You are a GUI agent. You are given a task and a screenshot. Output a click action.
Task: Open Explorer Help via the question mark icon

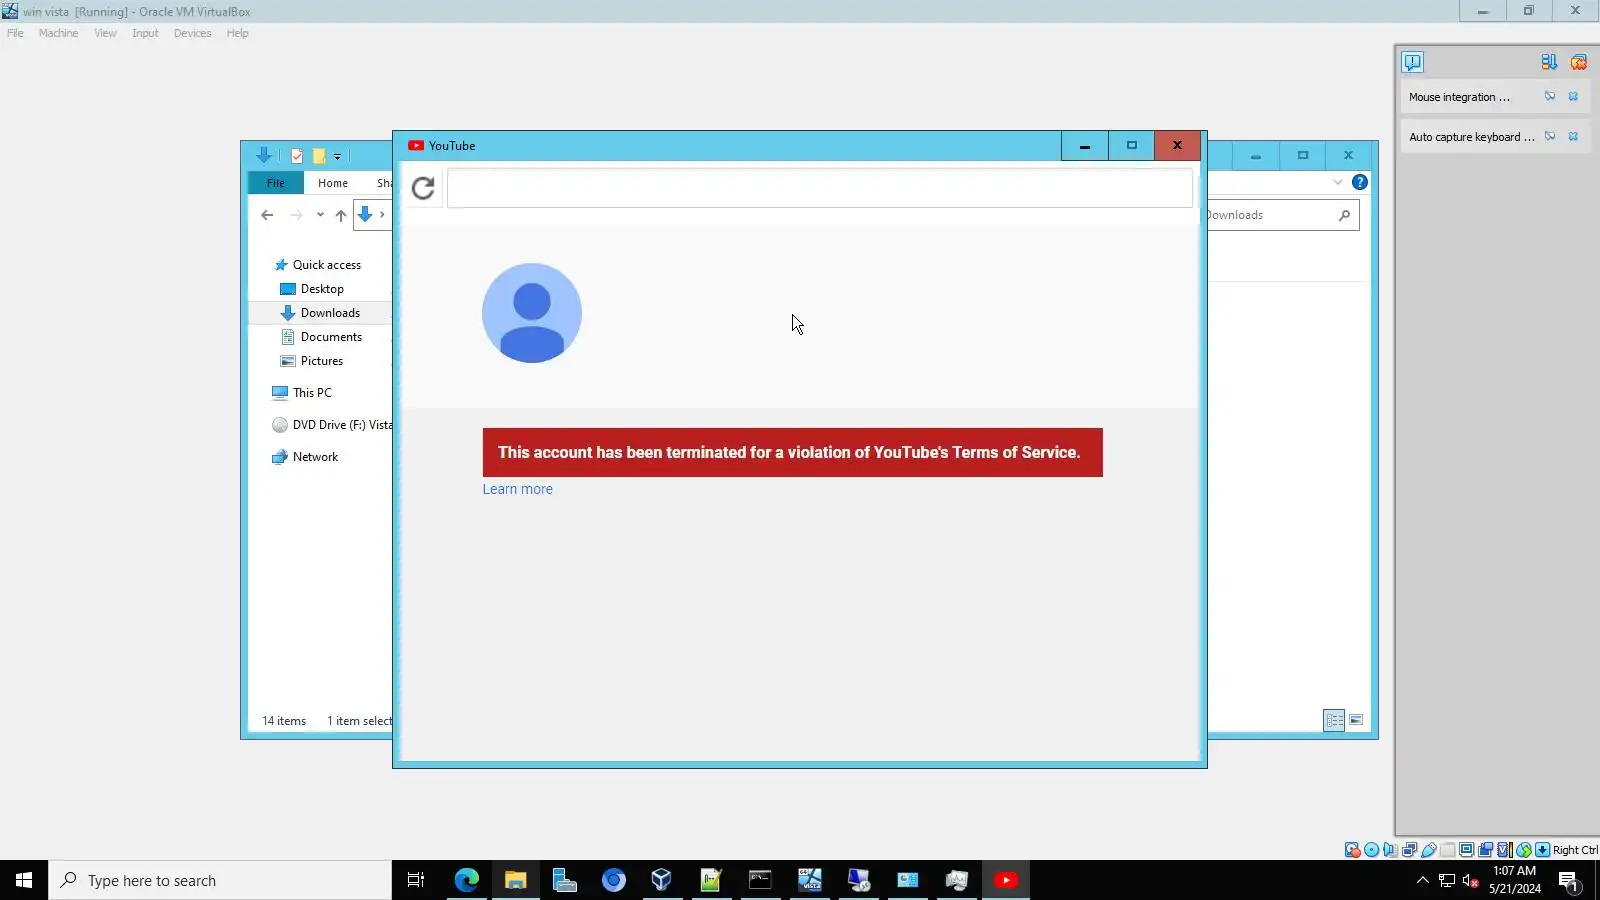[1360, 182]
